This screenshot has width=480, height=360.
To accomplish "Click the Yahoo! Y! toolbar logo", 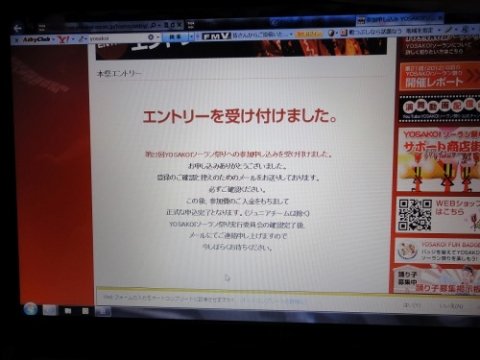I will coord(63,39).
